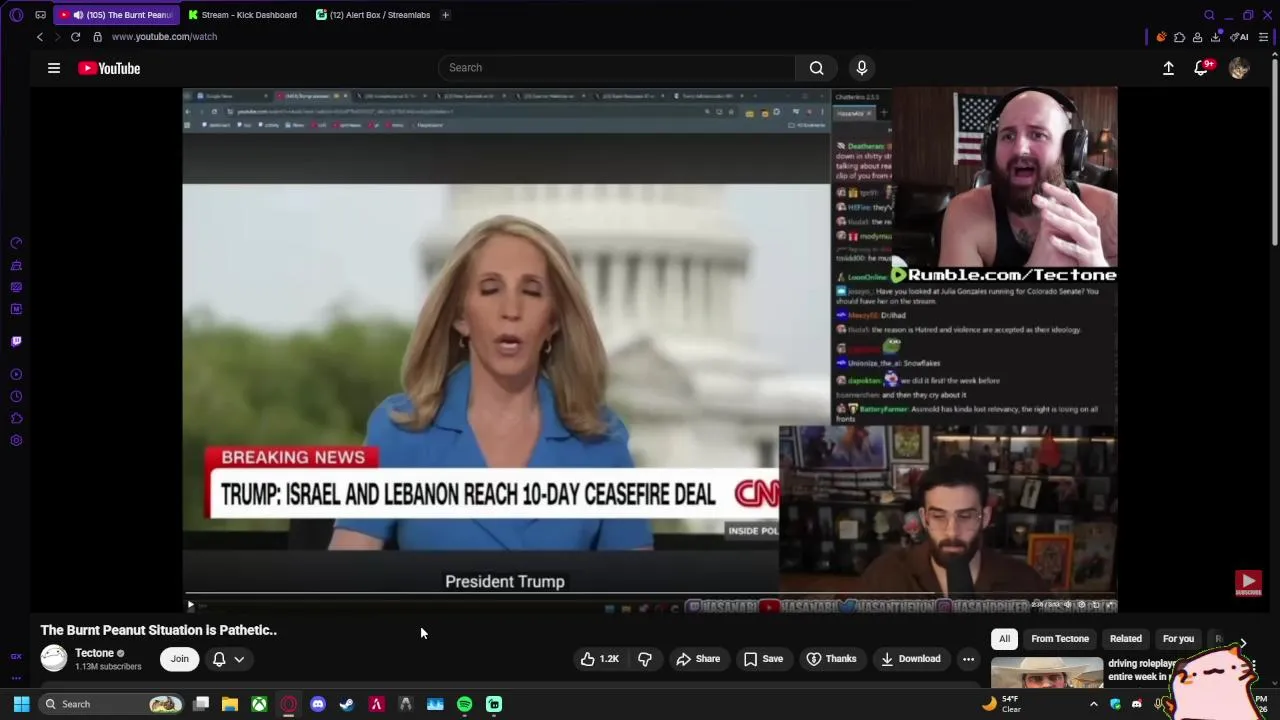
Task: Focus the YouTube search input field
Action: pos(616,68)
